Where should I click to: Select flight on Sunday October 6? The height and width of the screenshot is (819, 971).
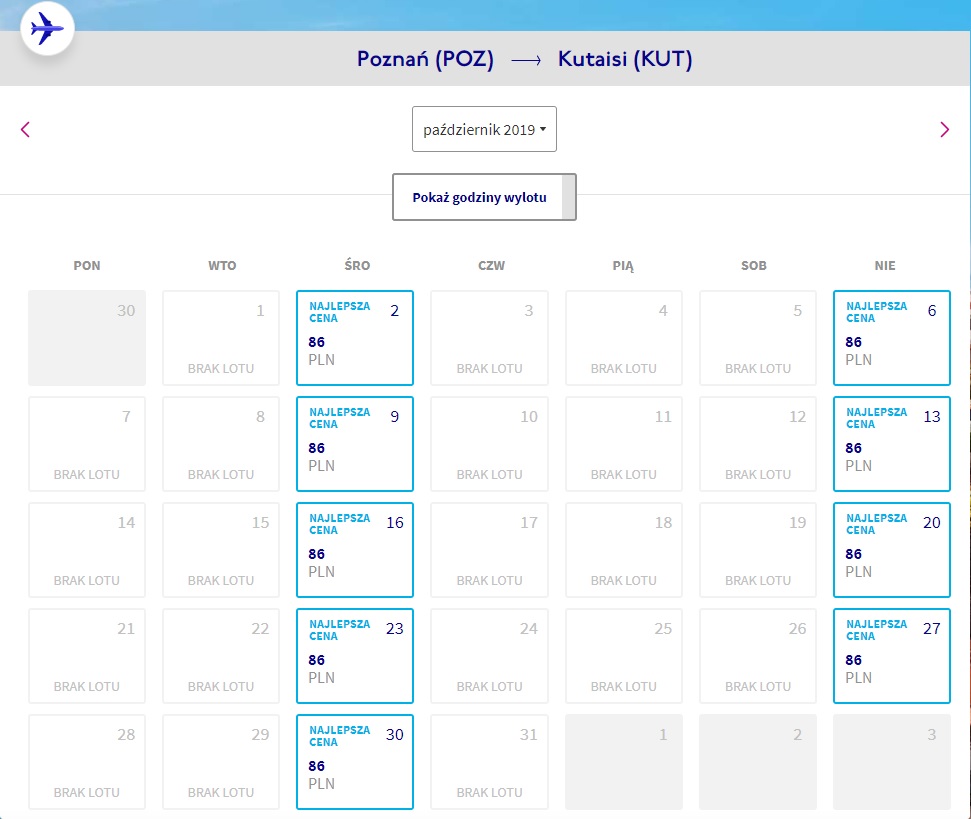[892, 338]
